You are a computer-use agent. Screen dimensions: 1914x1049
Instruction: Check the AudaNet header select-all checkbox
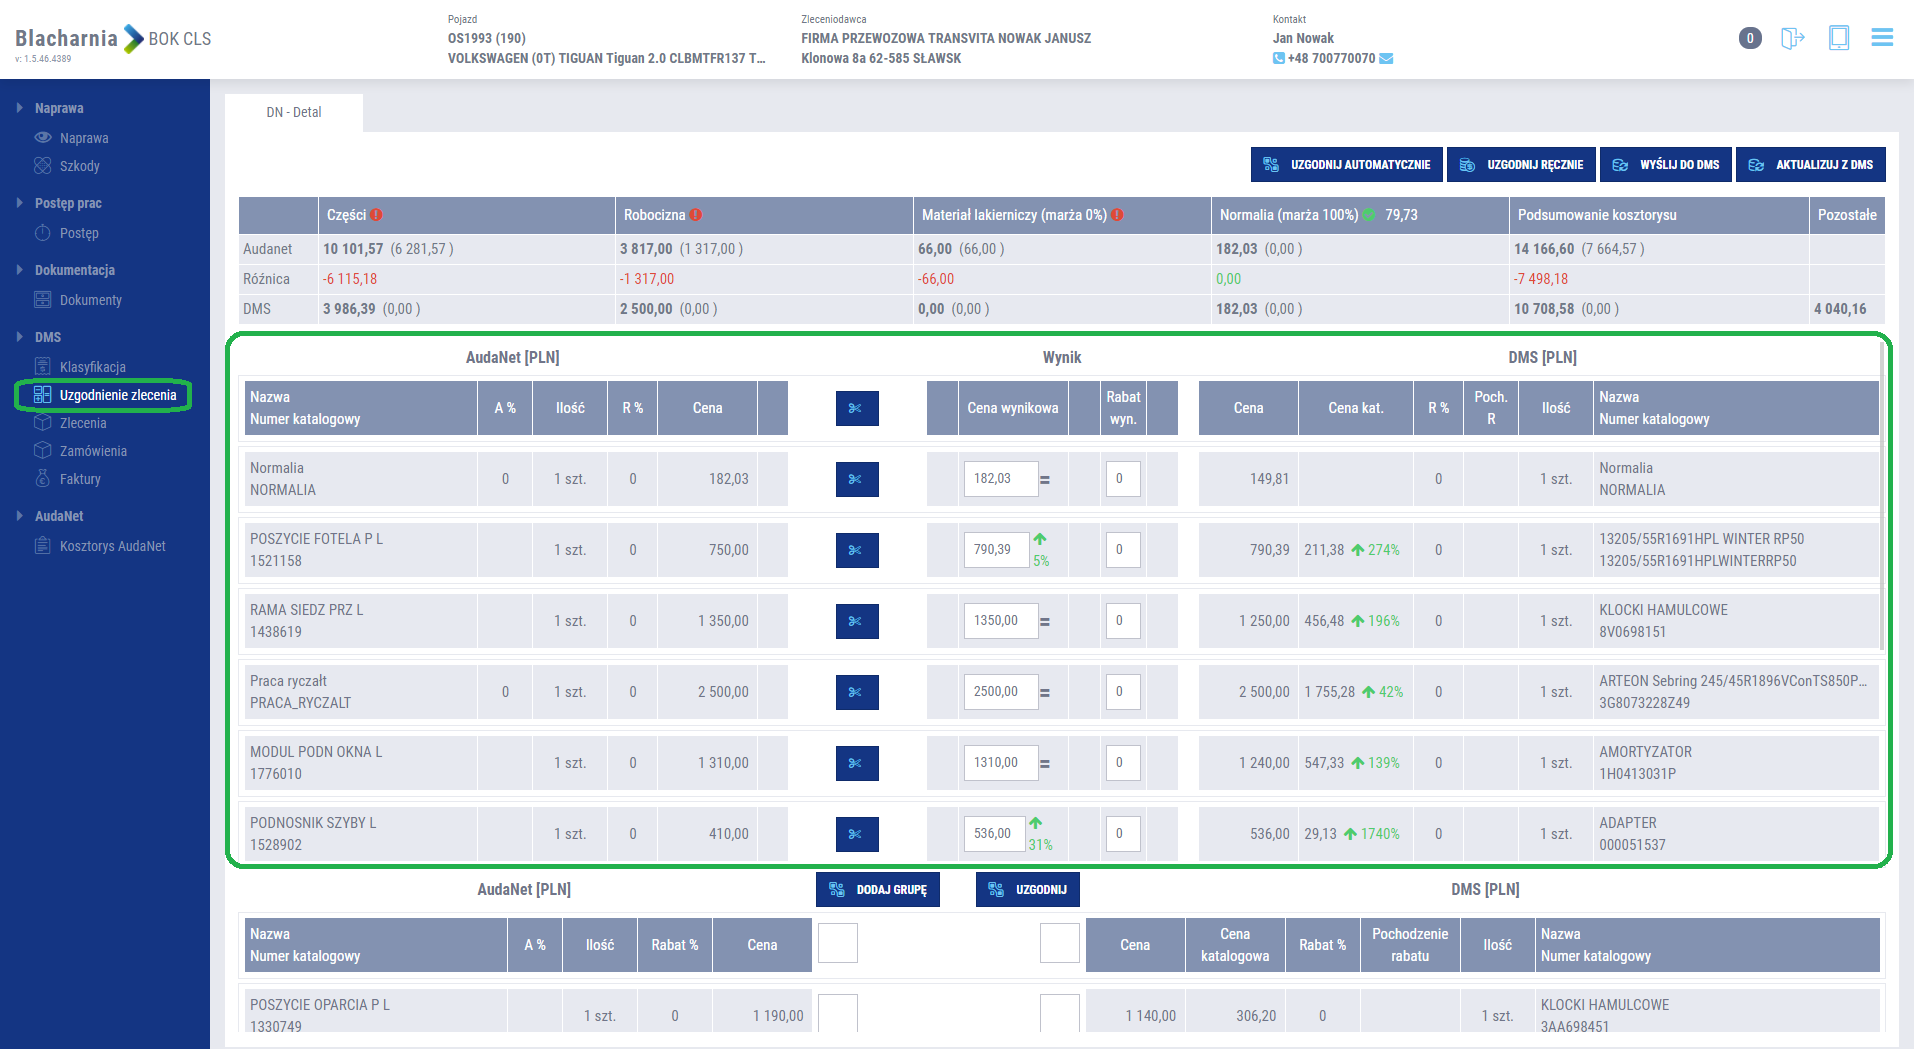(837, 943)
